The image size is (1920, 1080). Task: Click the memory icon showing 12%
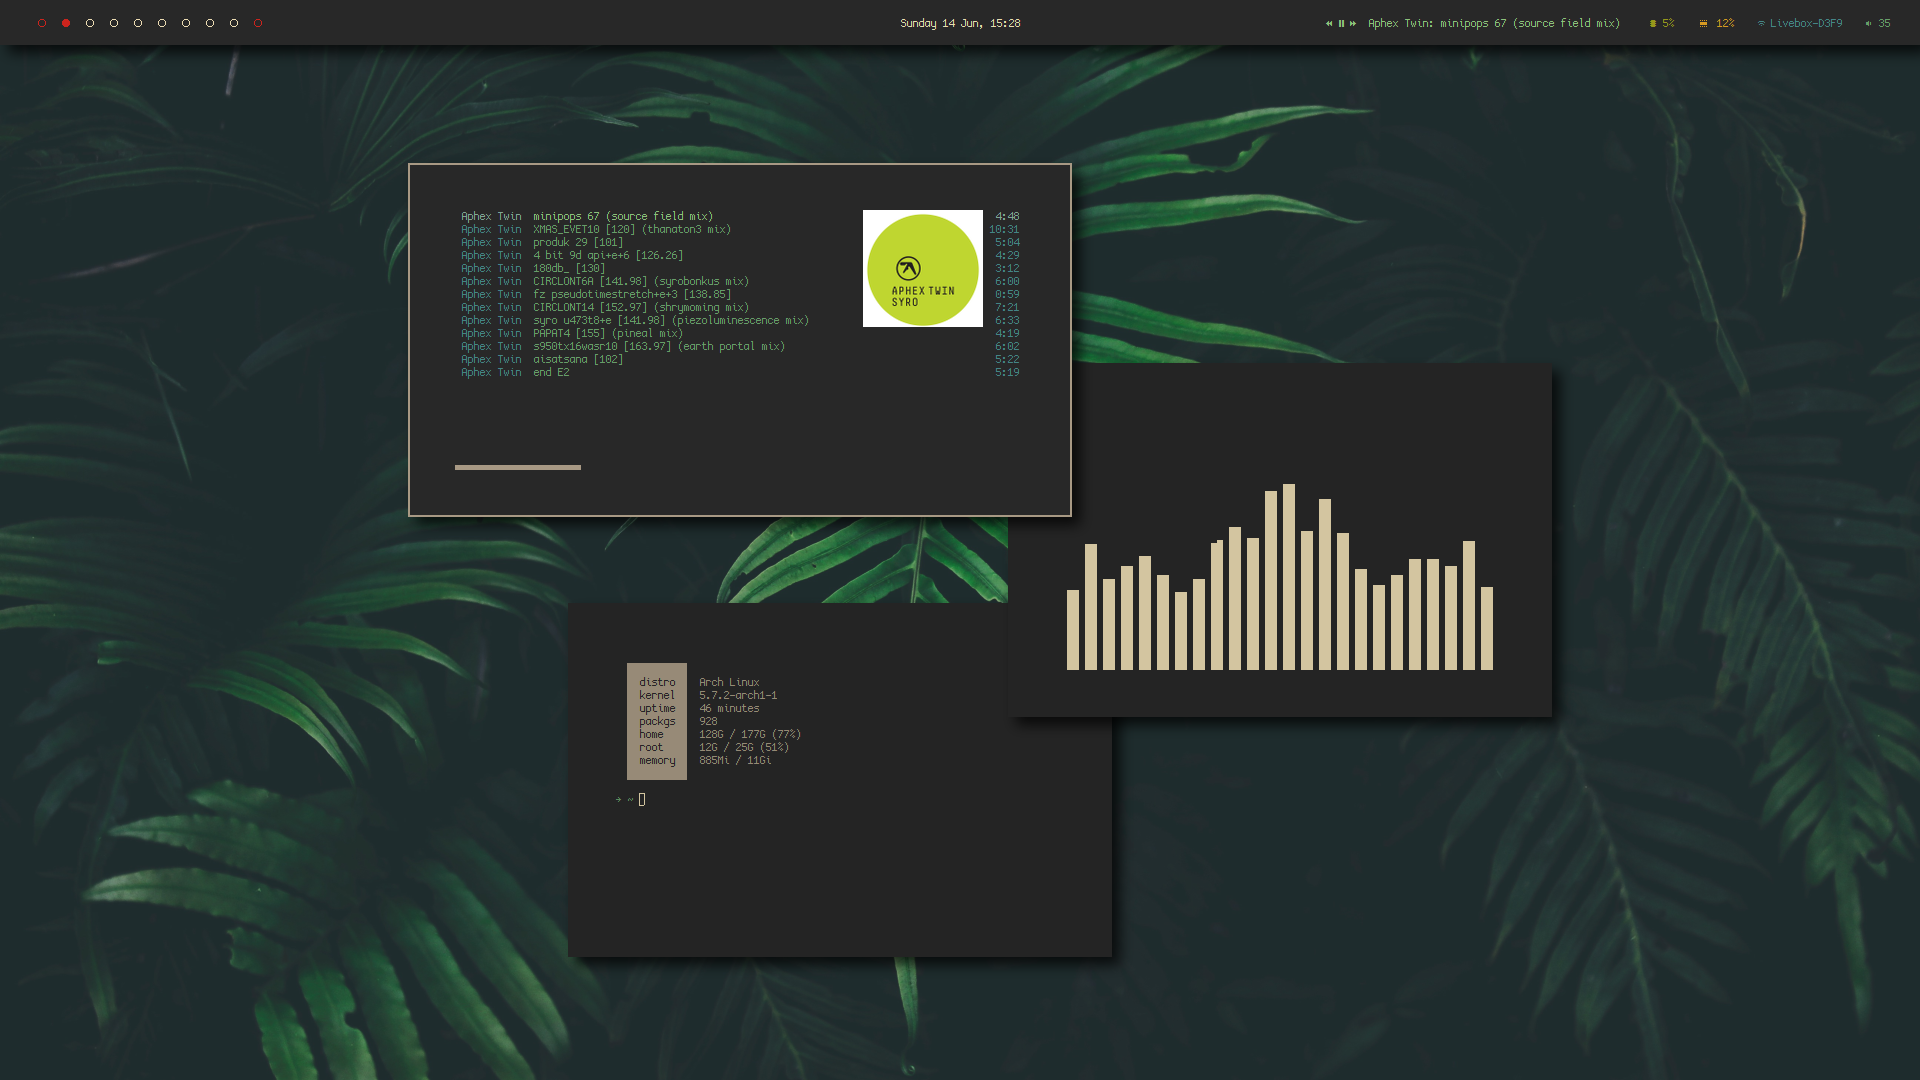[x=1703, y=23]
